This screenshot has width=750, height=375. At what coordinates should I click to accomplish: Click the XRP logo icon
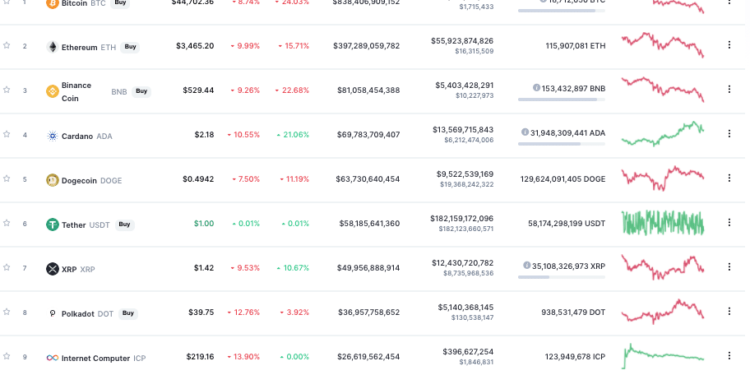click(x=52, y=269)
